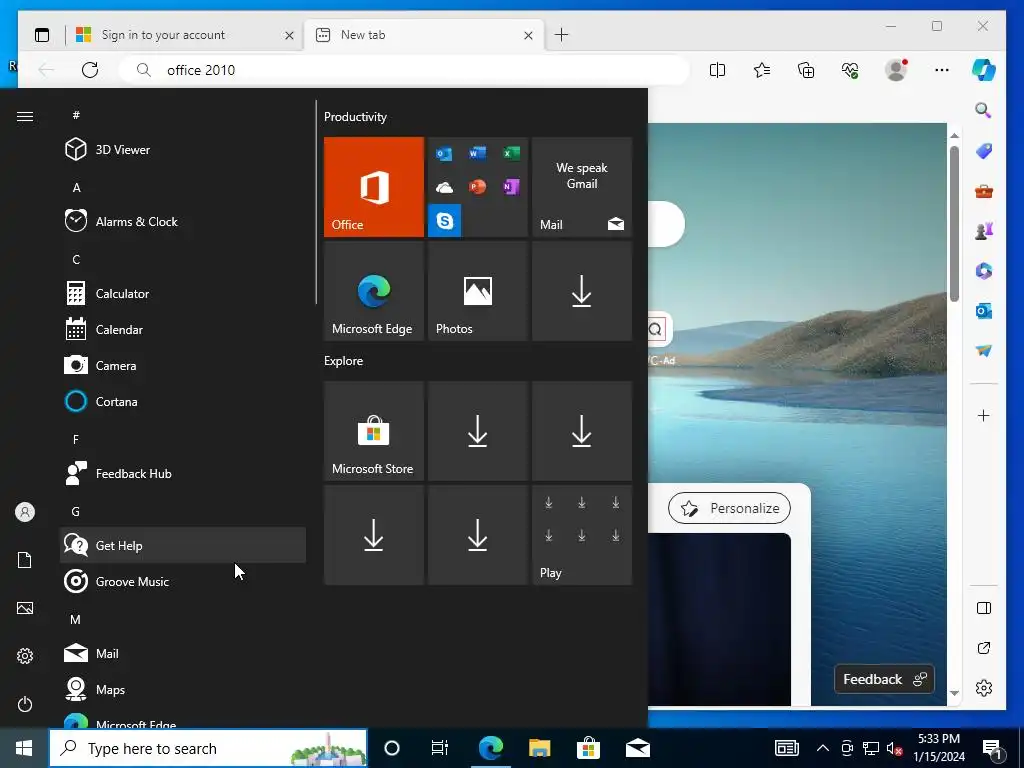Image resolution: width=1024 pixels, height=768 pixels.
Task: Open 3D Viewer from the app list
Action: (x=183, y=150)
